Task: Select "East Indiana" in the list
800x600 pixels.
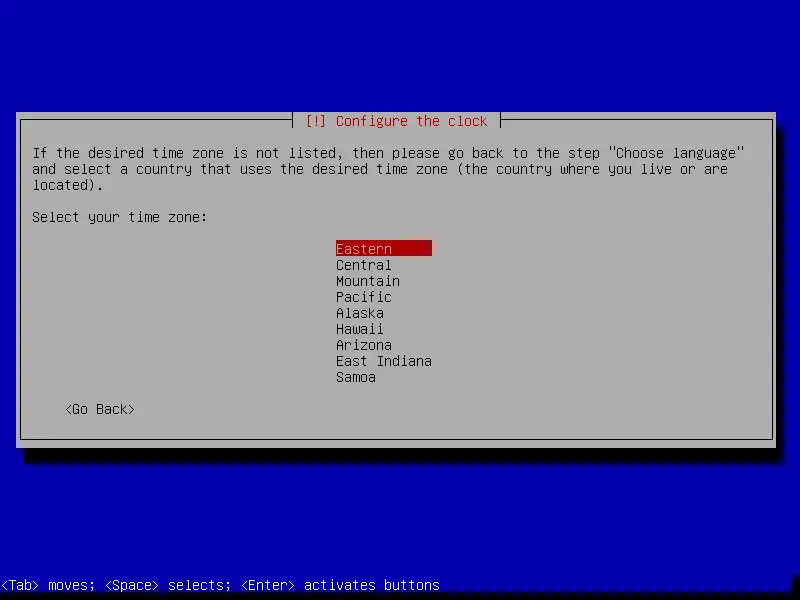Action: point(383,360)
